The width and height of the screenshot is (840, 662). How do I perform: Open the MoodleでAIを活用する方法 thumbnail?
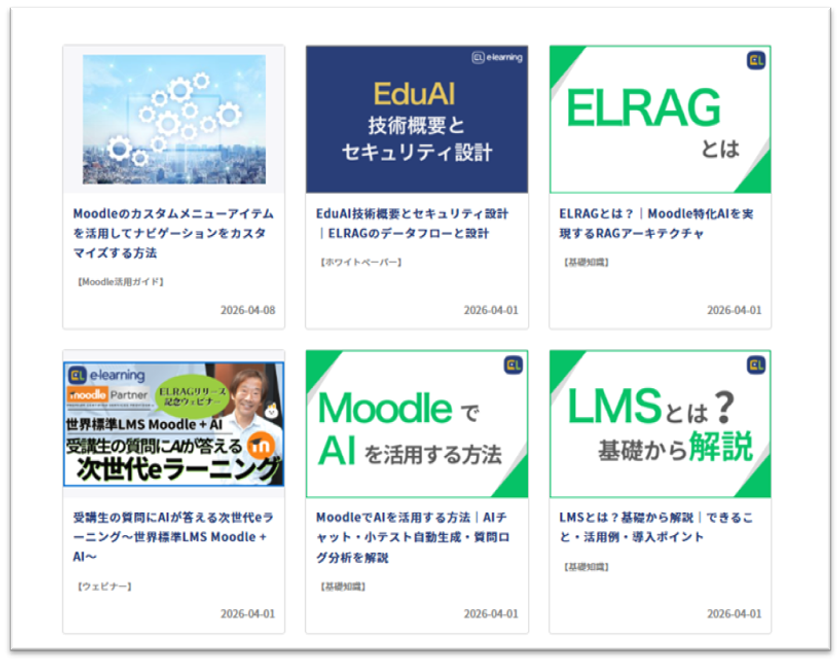417,424
